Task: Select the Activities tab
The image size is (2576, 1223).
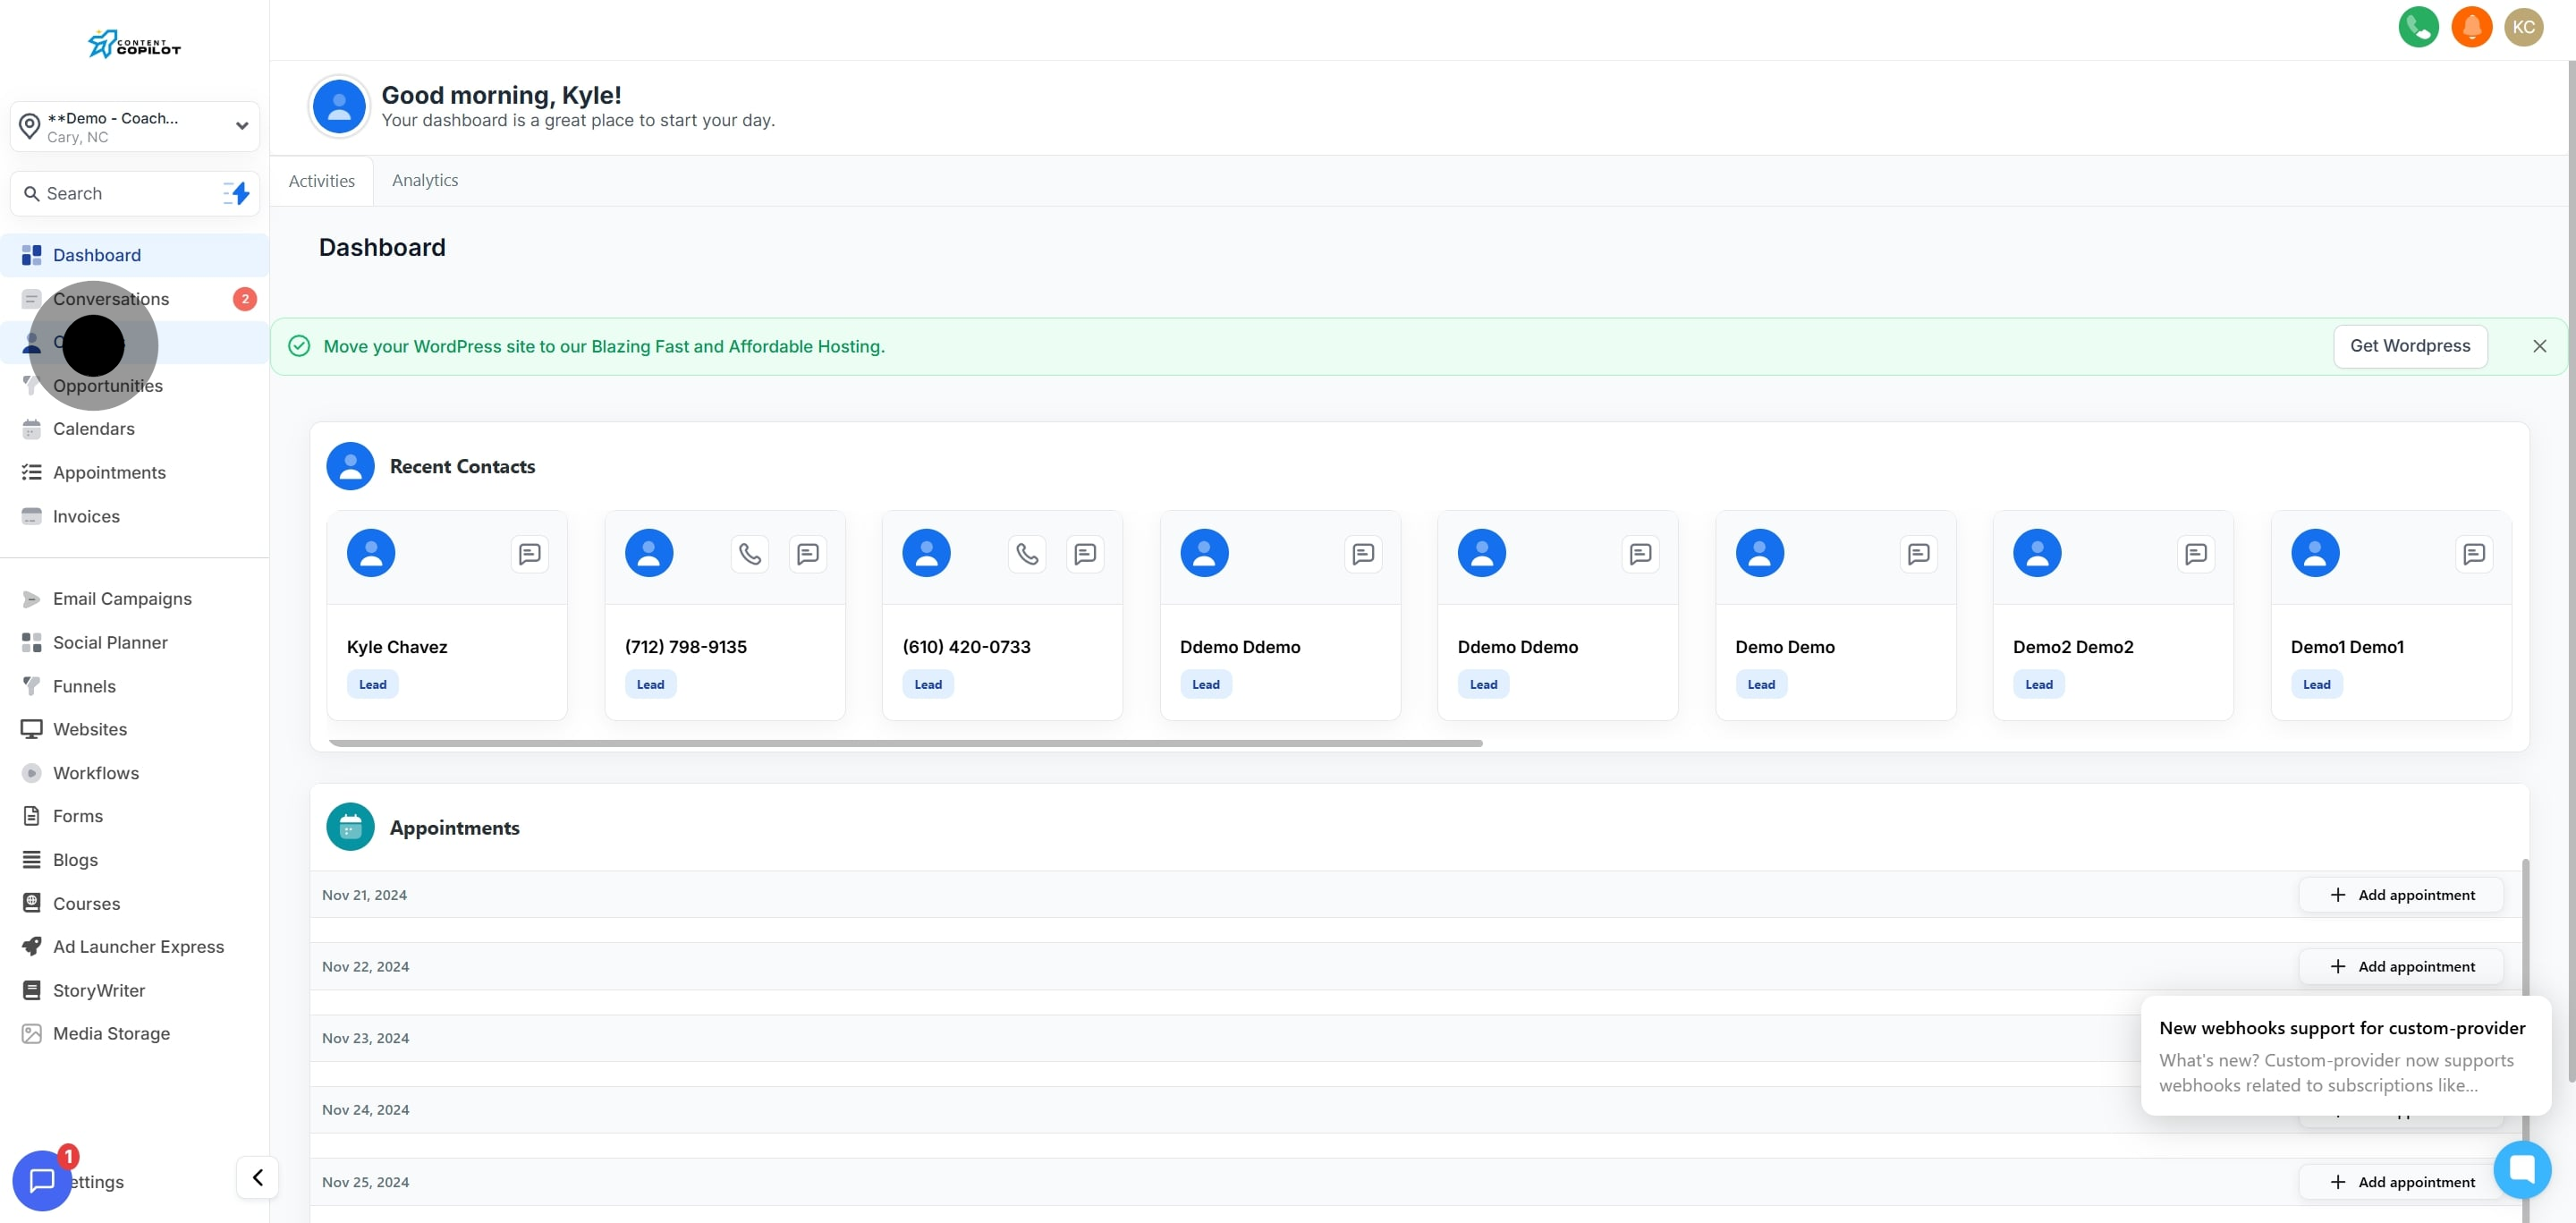Action: click(321, 181)
